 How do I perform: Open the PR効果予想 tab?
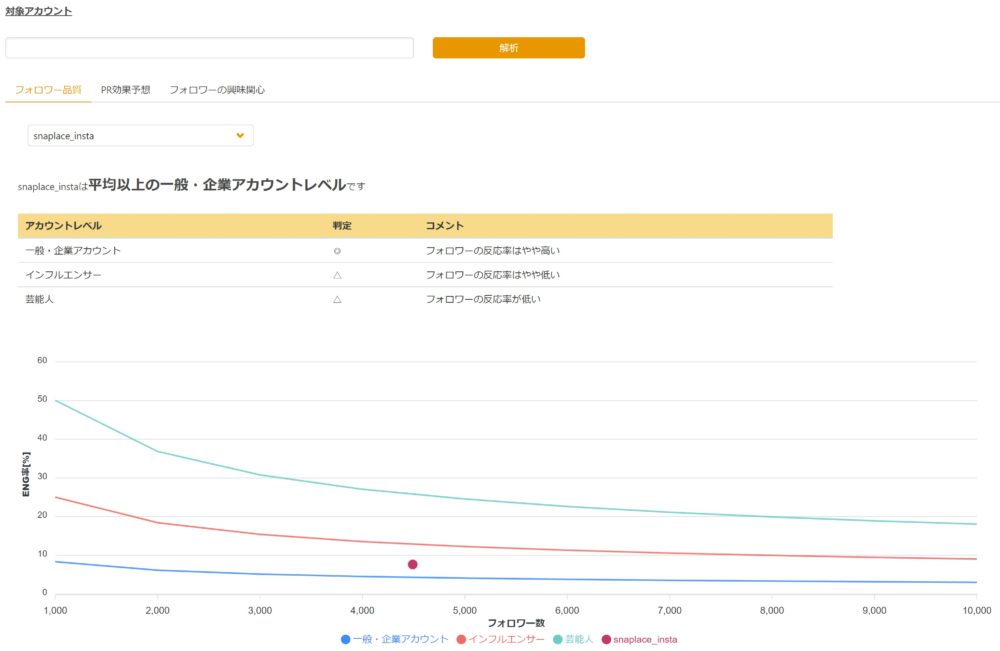(125, 90)
